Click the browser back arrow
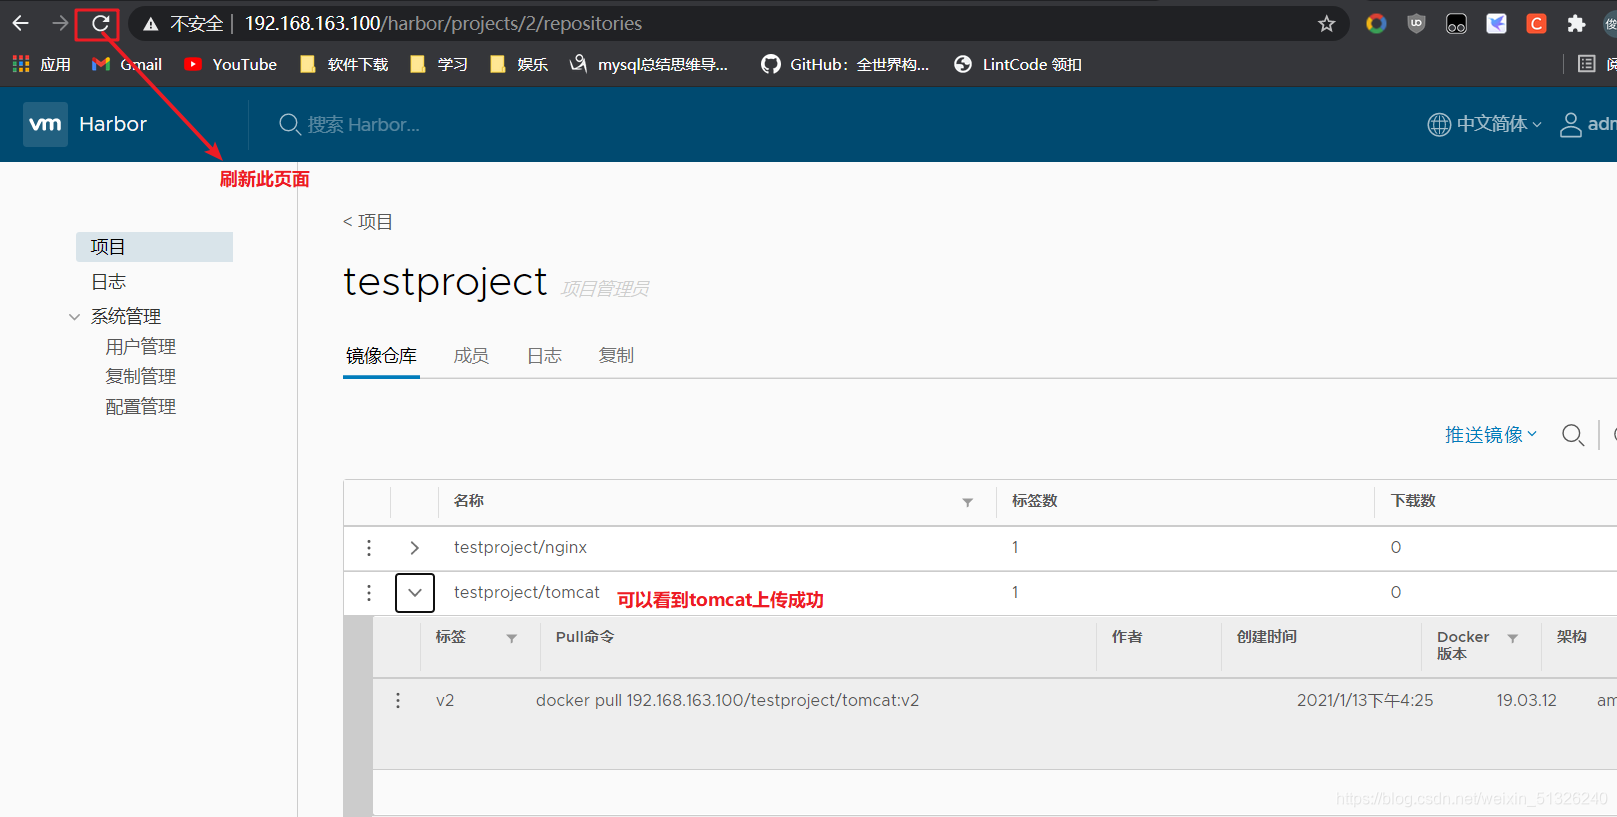This screenshot has width=1617, height=817. click(21, 23)
